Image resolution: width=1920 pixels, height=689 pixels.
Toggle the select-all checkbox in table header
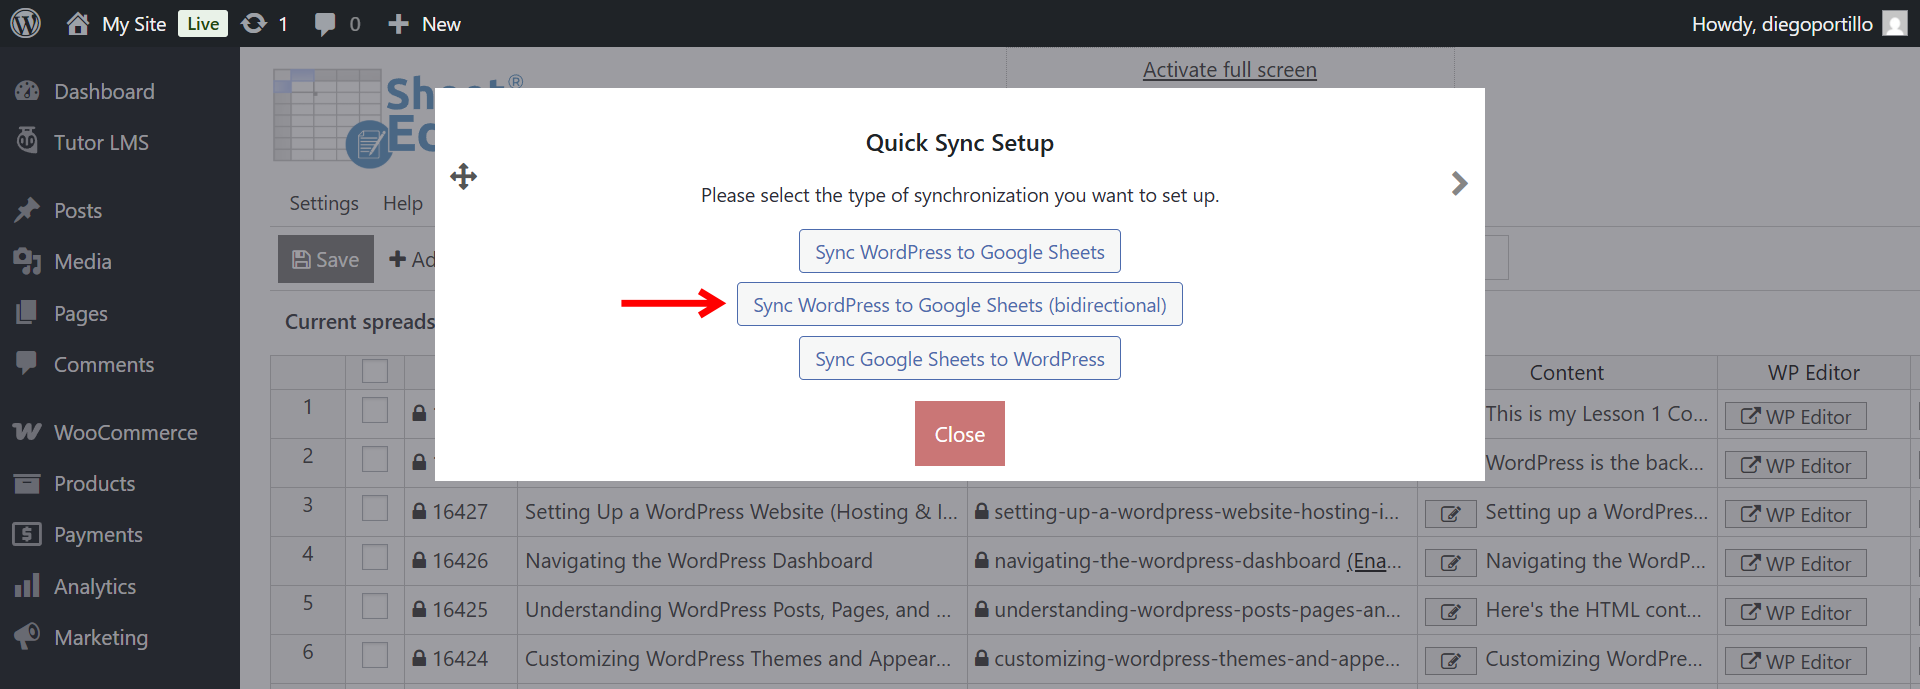click(x=375, y=371)
